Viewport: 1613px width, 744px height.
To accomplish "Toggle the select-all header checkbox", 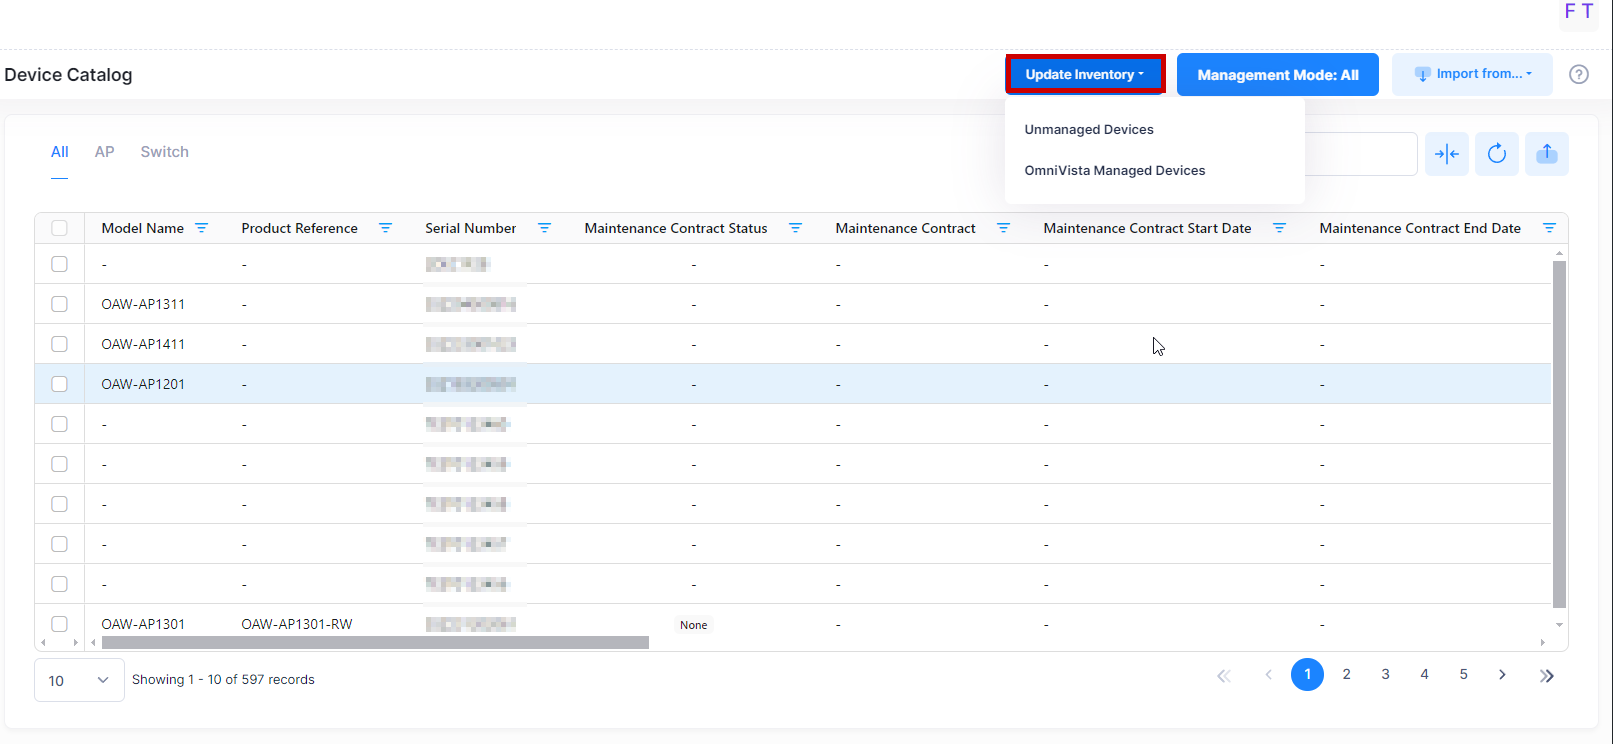I will (60, 228).
